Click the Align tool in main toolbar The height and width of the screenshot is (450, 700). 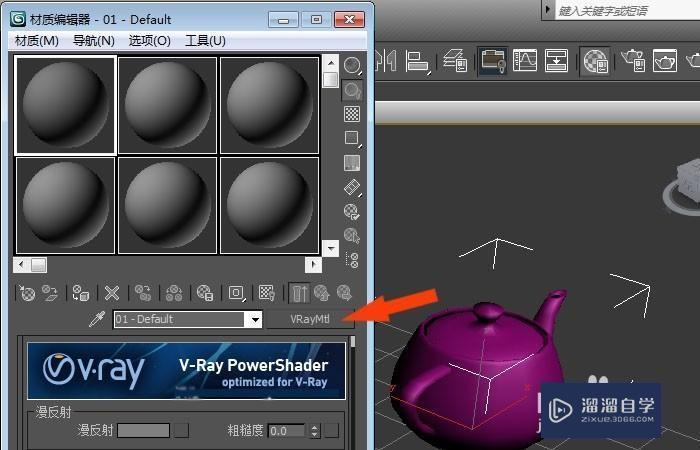point(417,61)
